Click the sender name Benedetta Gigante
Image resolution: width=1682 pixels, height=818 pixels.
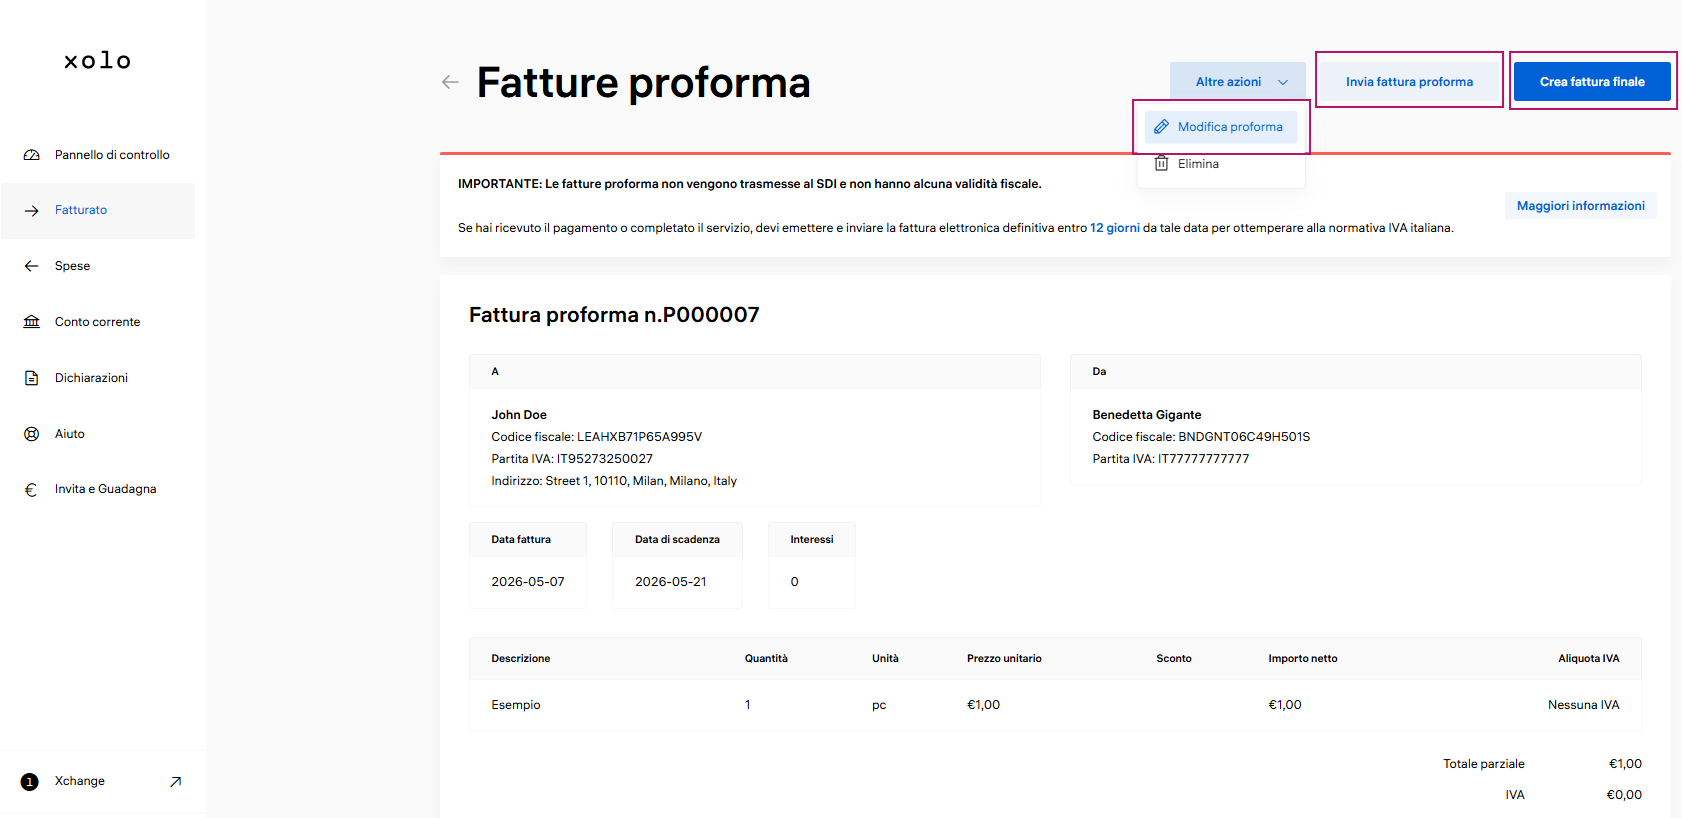pyautogui.click(x=1147, y=415)
